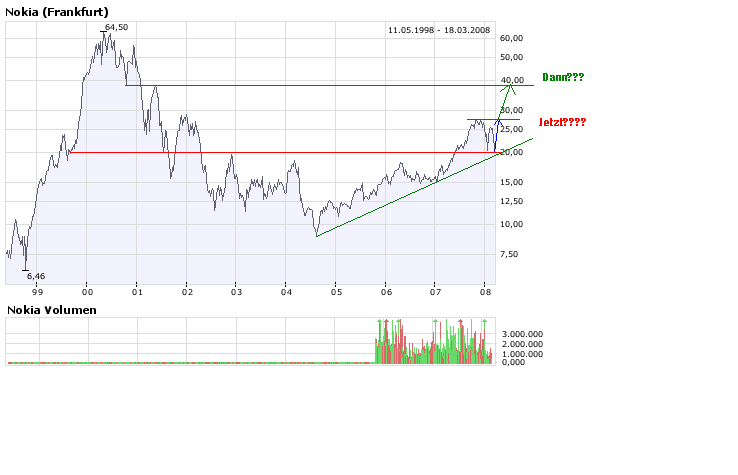Select the low value label 6,46
The width and height of the screenshot is (738, 475).
[x=36, y=276]
